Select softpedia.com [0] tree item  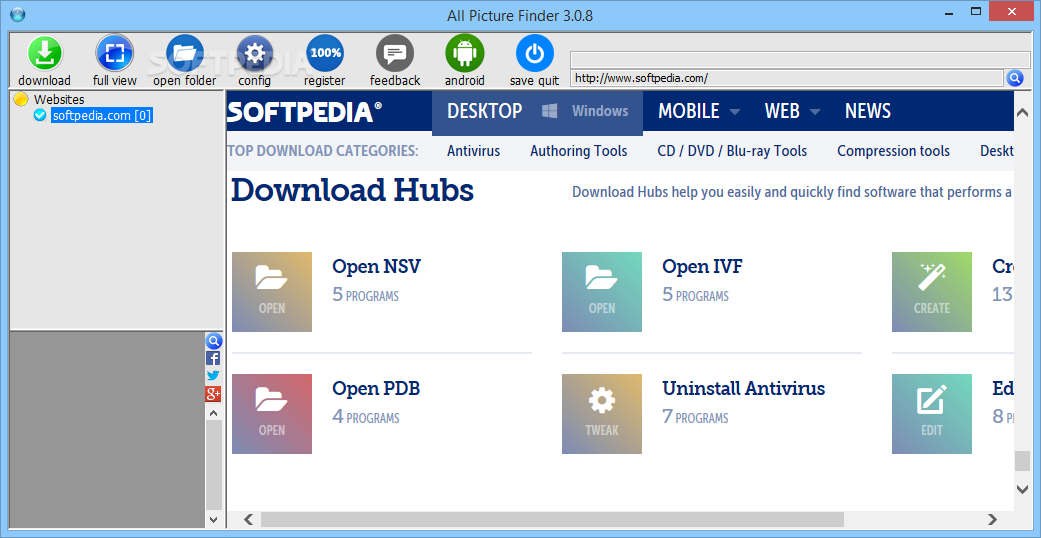tap(102, 116)
